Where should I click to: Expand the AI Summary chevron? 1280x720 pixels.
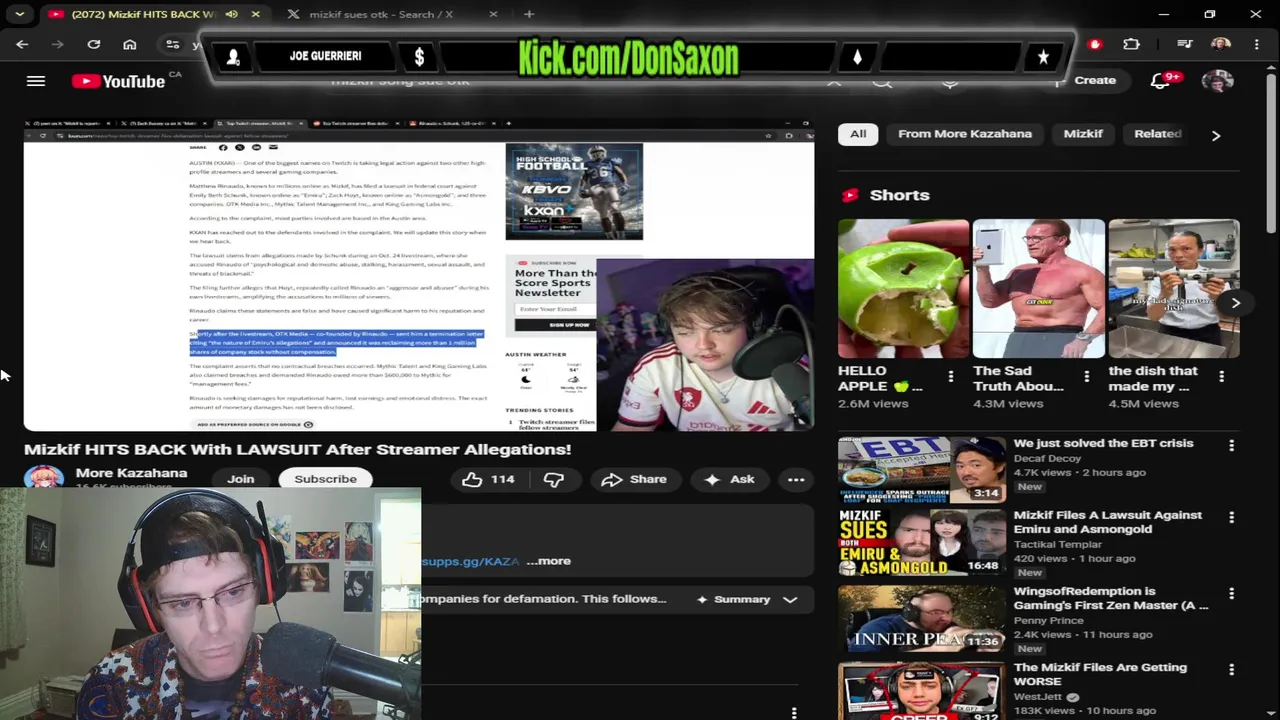click(790, 599)
